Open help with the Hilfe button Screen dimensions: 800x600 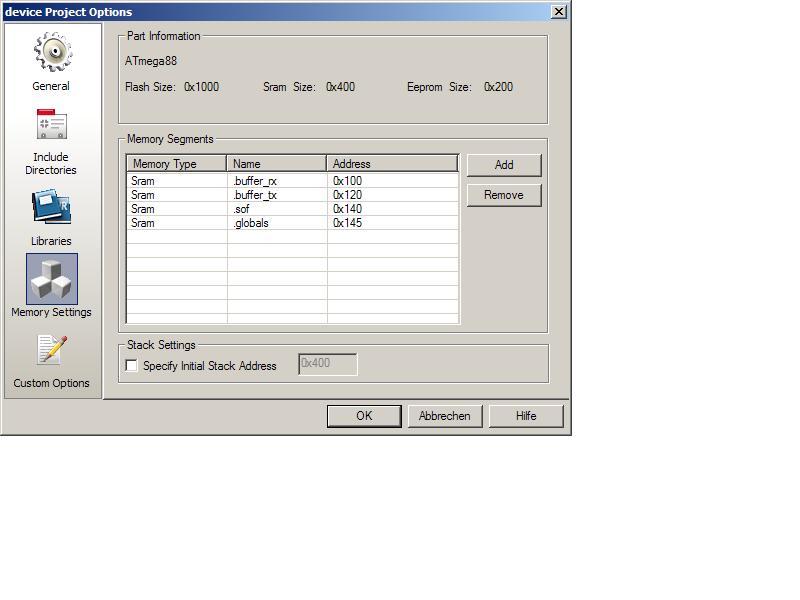[x=526, y=416]
